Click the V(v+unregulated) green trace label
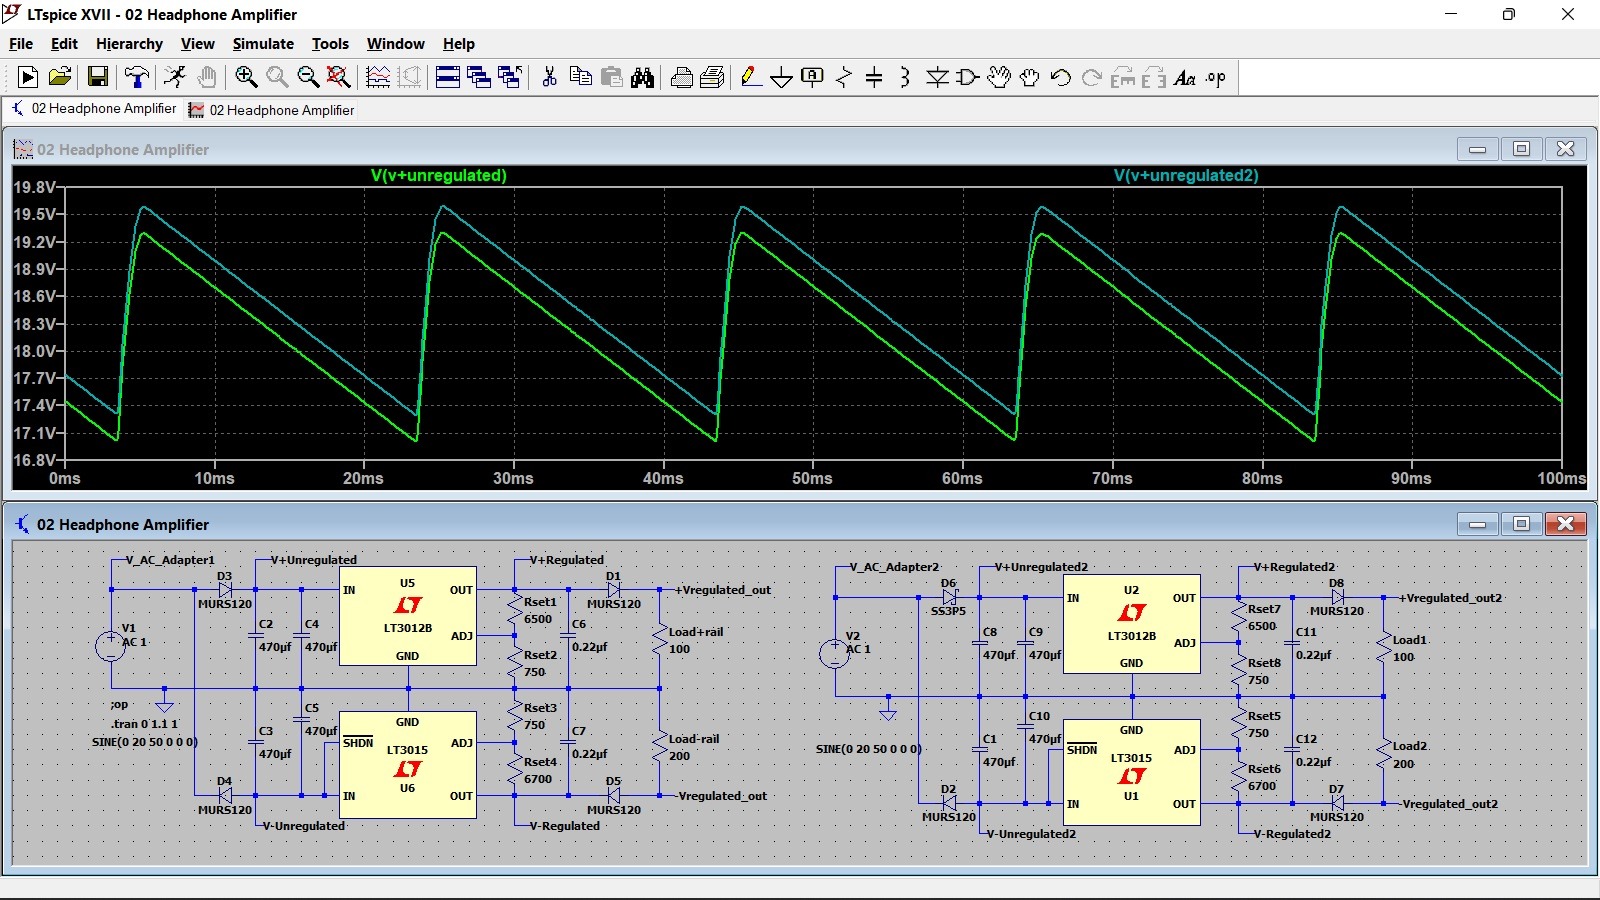This screenshot has width=1600, height=900. pos(439,175)
